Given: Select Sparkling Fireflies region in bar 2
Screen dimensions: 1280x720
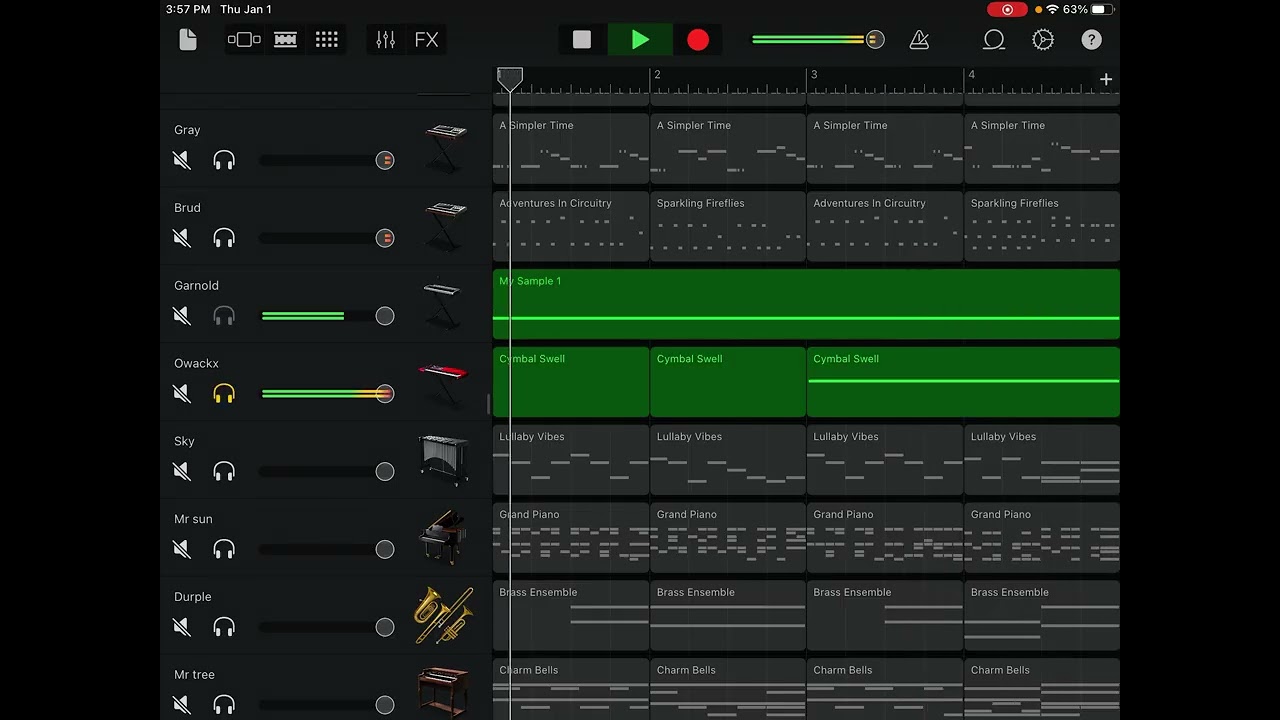Looking at the screenshot, I should coord(728,226).
